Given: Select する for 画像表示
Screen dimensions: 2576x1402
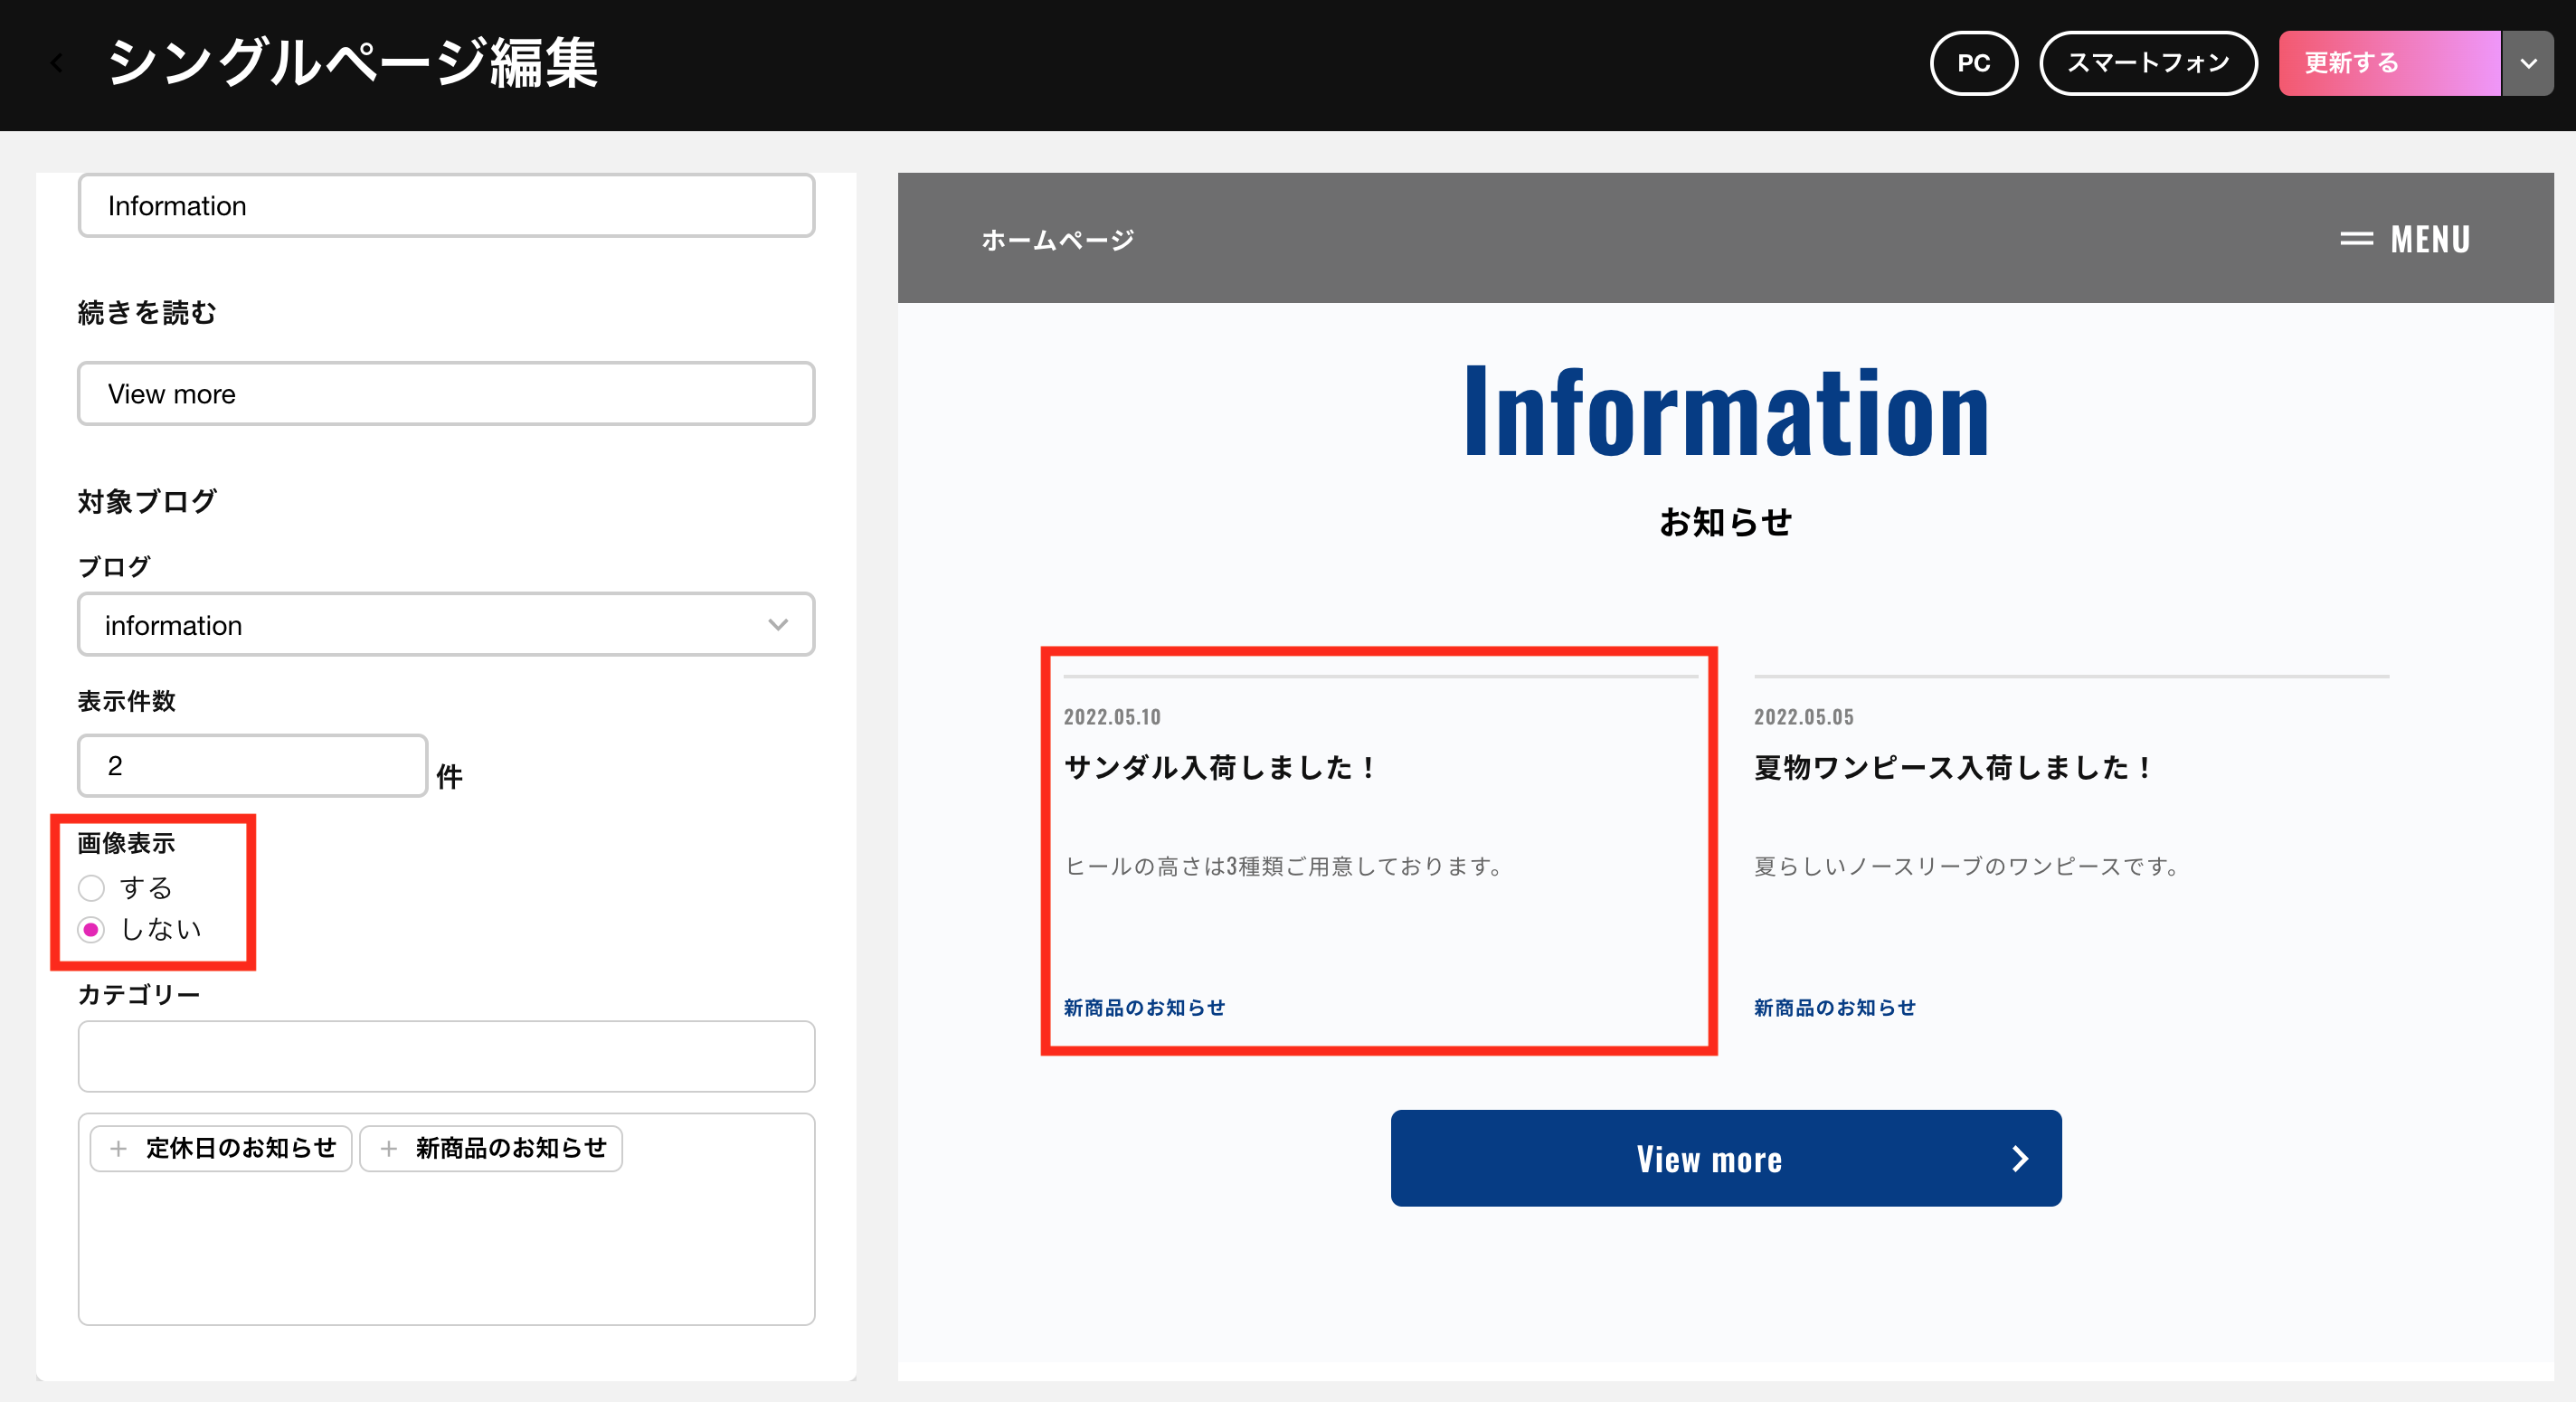Looking at the screenshot, I should [x=91, y=888].
